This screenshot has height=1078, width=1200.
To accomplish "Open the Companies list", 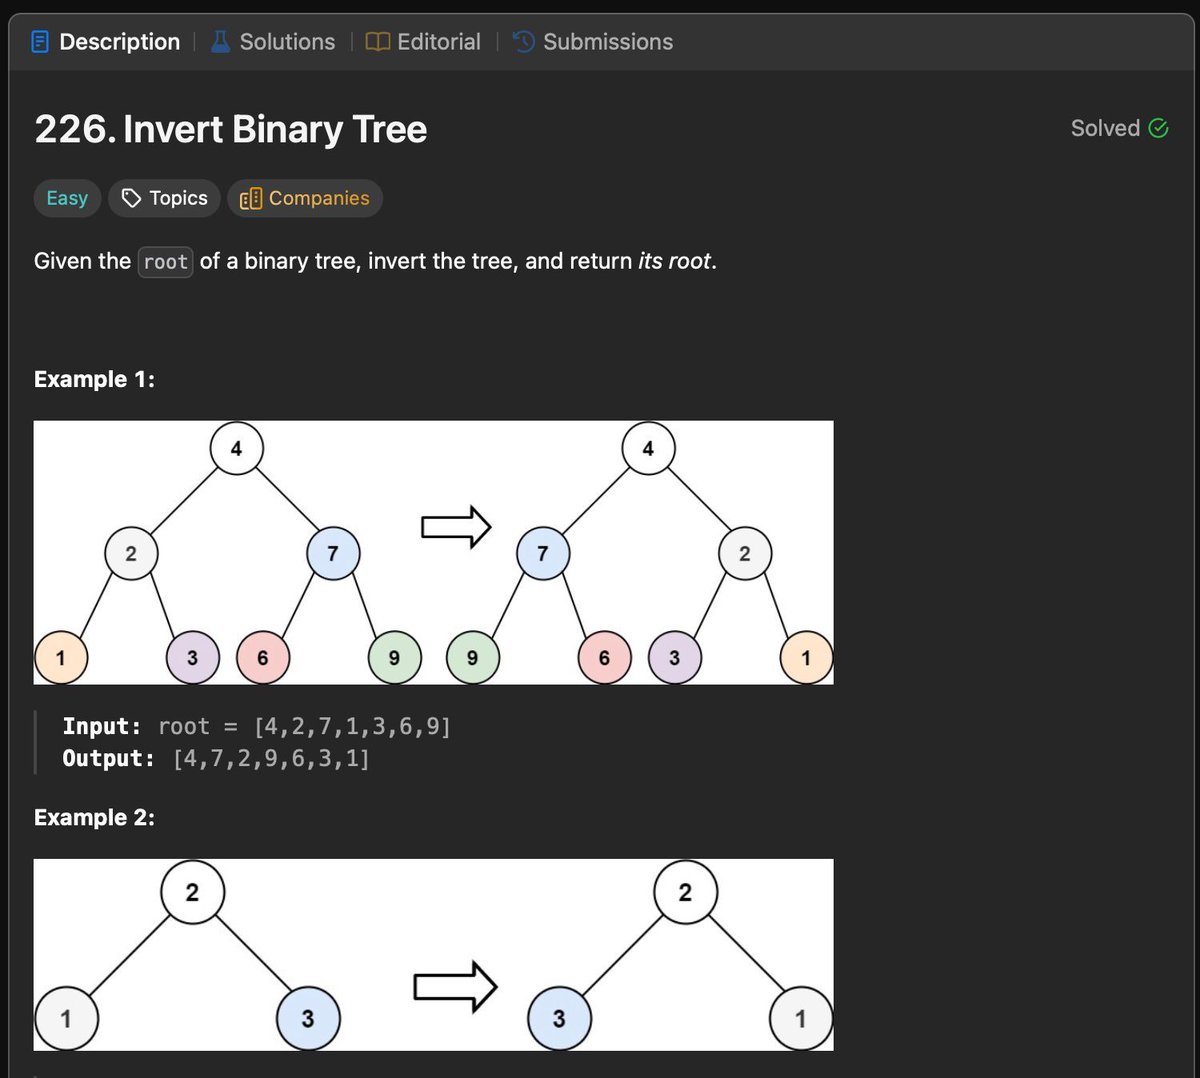I will click(x=305, y=198).
